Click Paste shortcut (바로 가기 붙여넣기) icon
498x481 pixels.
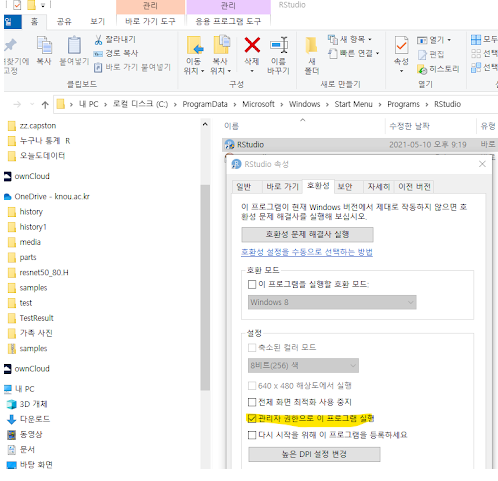tap(98, 68)
